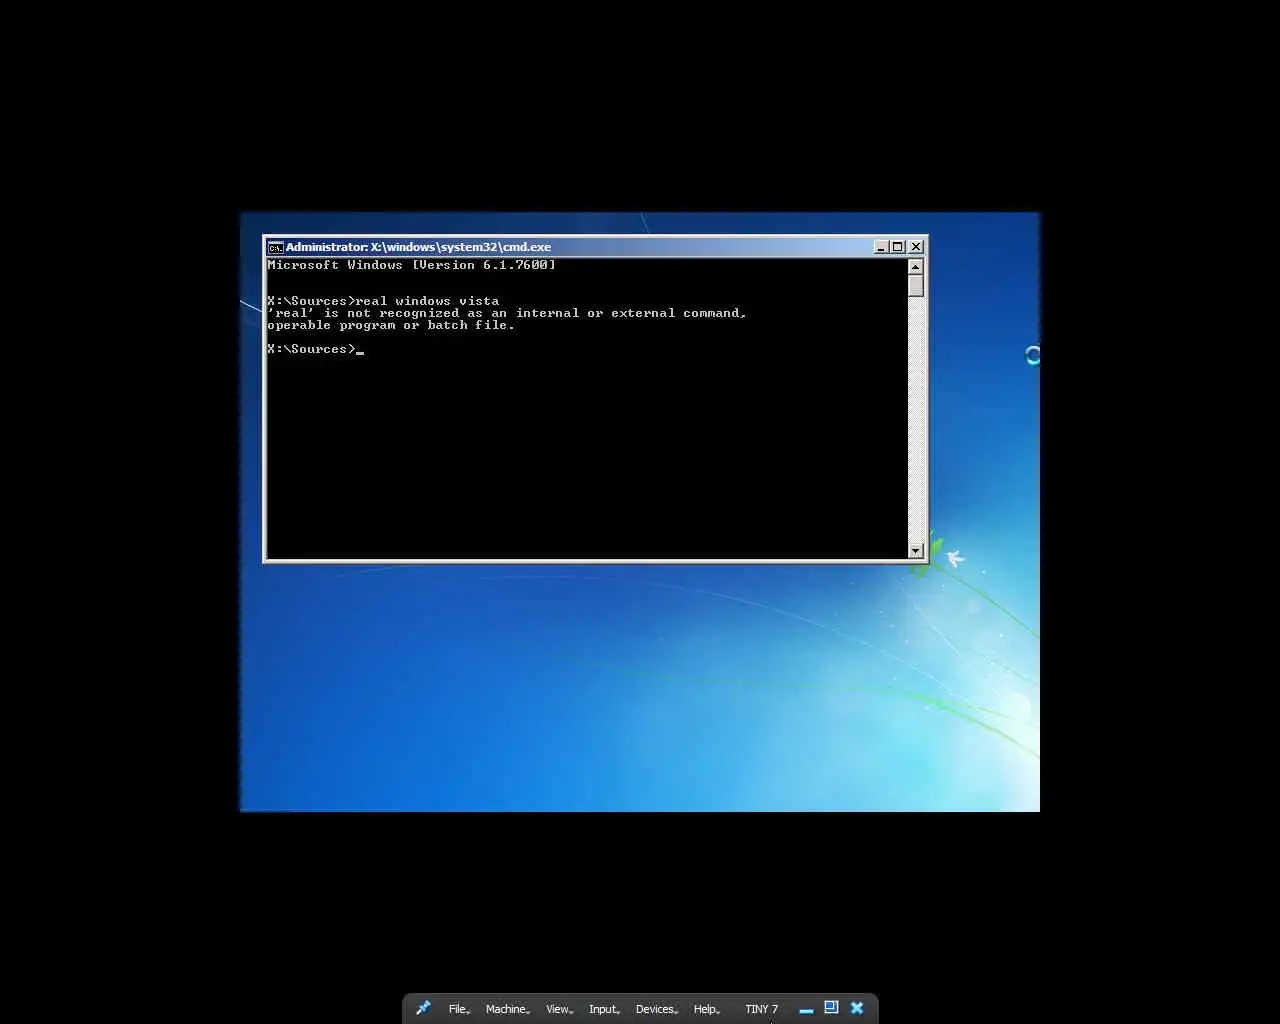1280x1024 pixels.
Task: Close the TINY 7 virtual machine
Action: coord(857,1008)
